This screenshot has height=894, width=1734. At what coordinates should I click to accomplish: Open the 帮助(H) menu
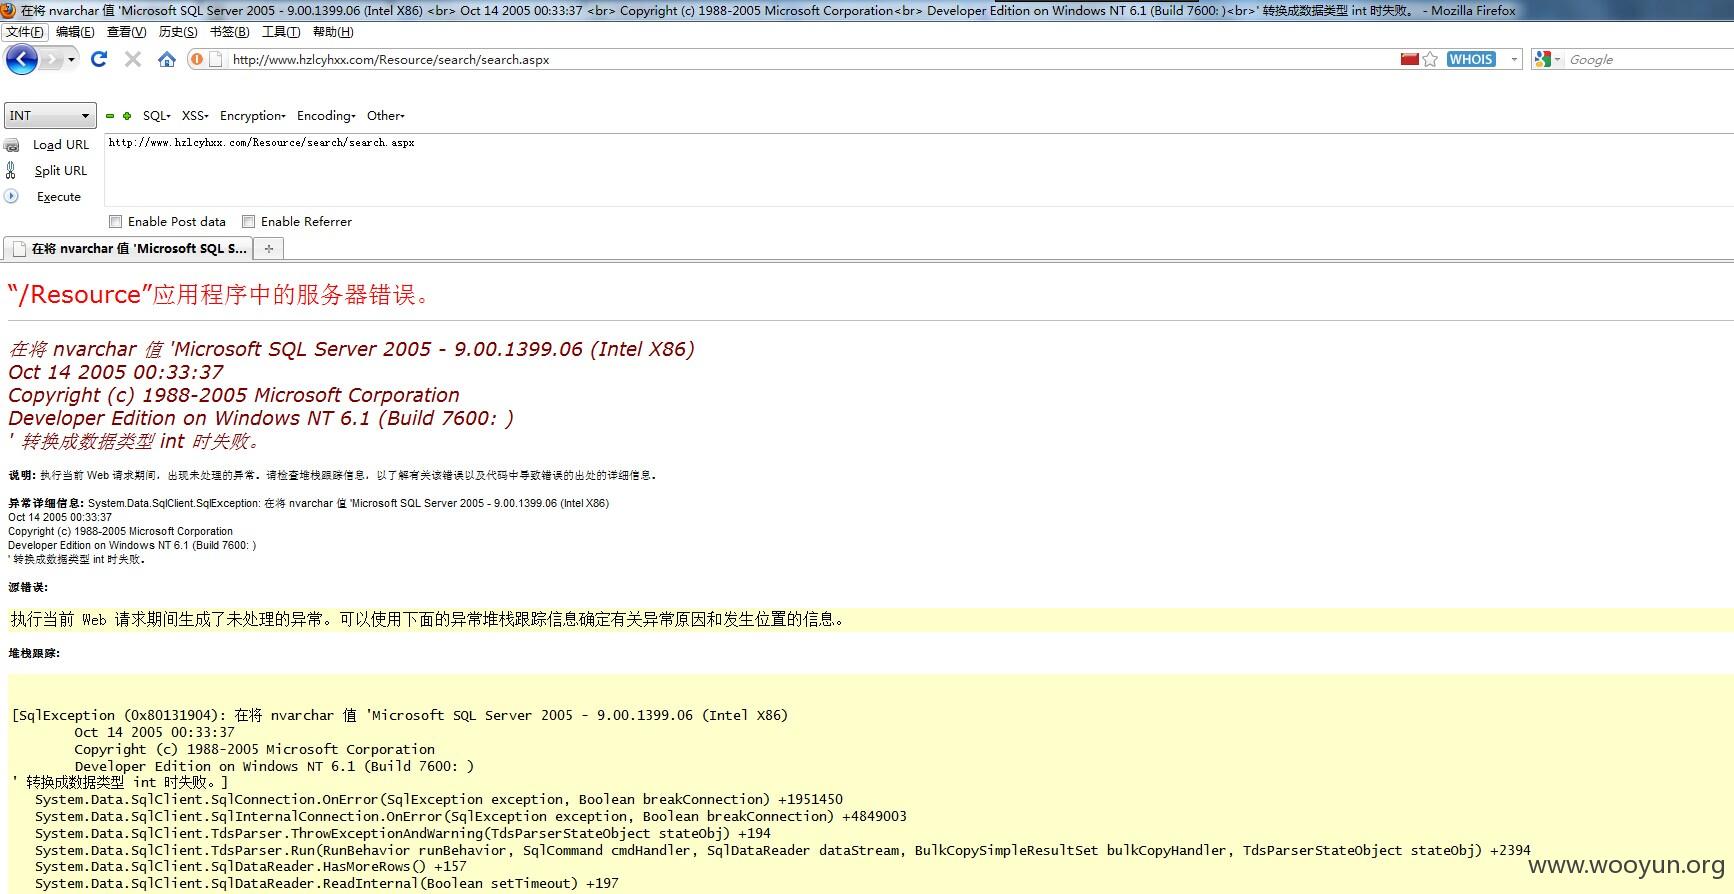(x=332, y=32)
